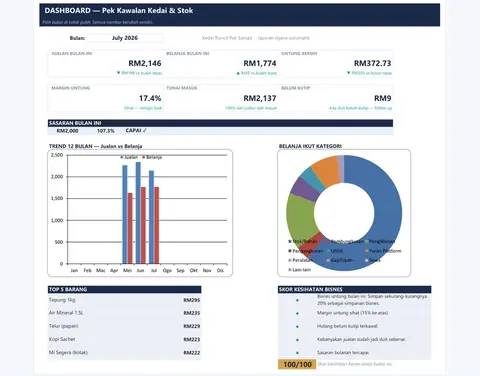
Task: Select the Air Mineral 1.5L row
Action: [124, 313]
